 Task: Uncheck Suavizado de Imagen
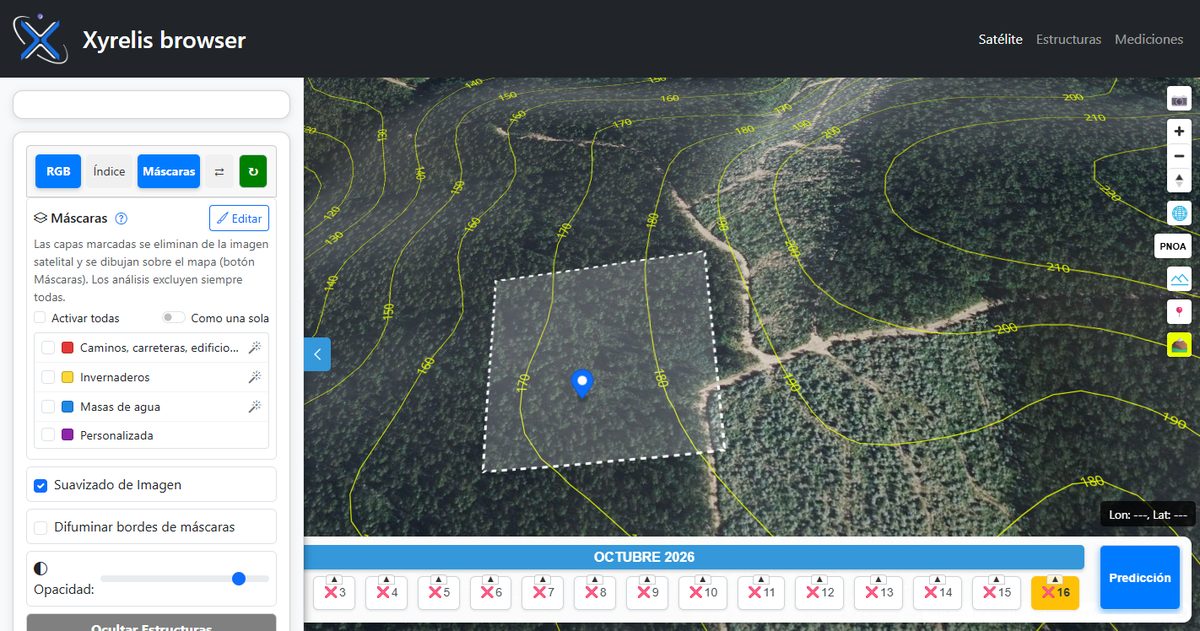point(41,485)
